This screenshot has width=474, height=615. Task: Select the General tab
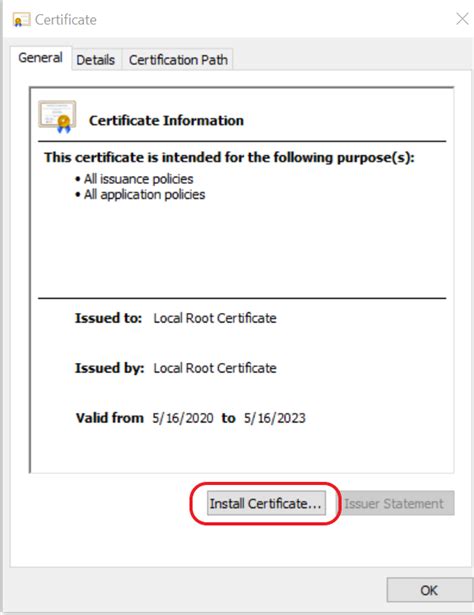(x=40, y=58)
